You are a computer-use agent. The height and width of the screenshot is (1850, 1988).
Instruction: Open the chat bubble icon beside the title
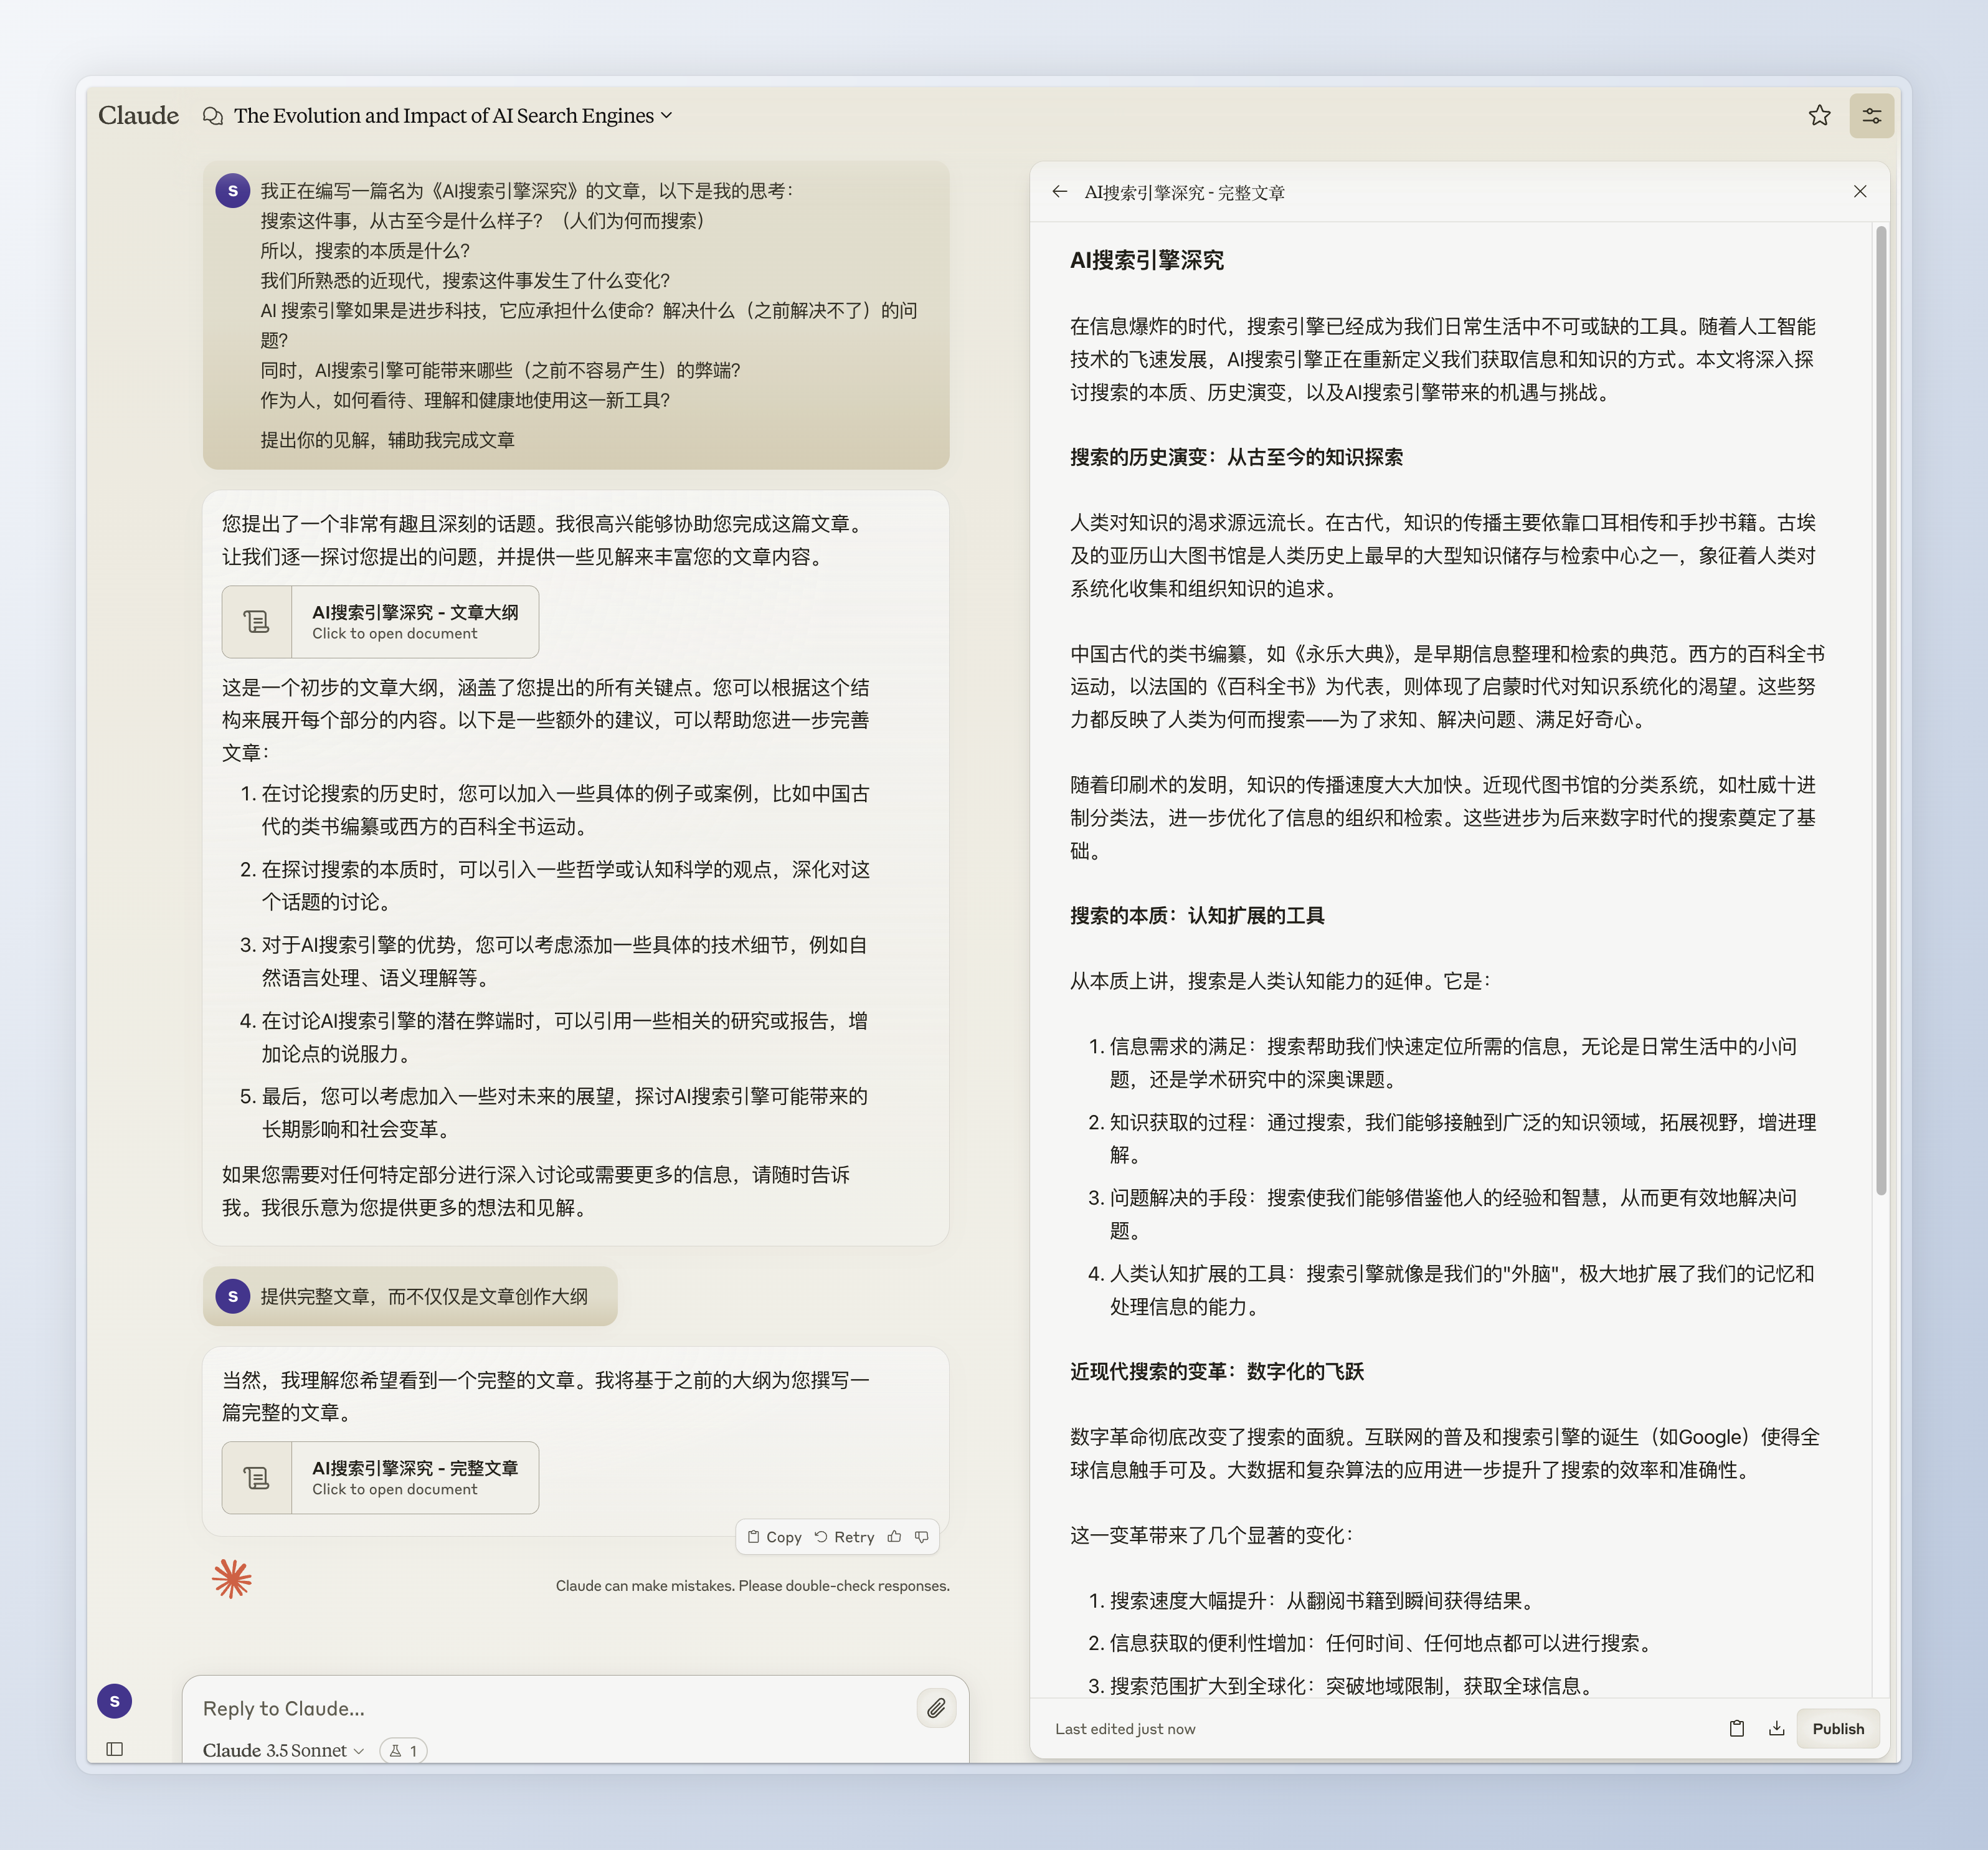(x=213, y=116)
